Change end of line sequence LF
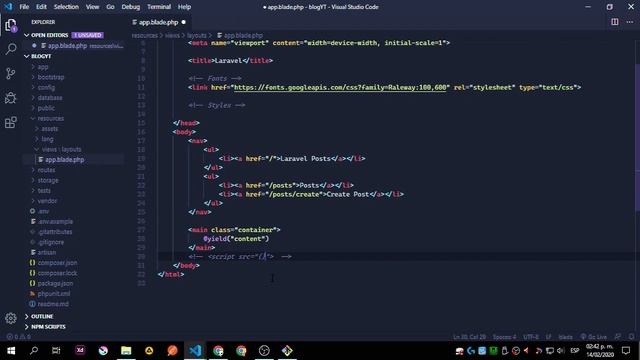The image size is (640, 360). coord(549,337)
